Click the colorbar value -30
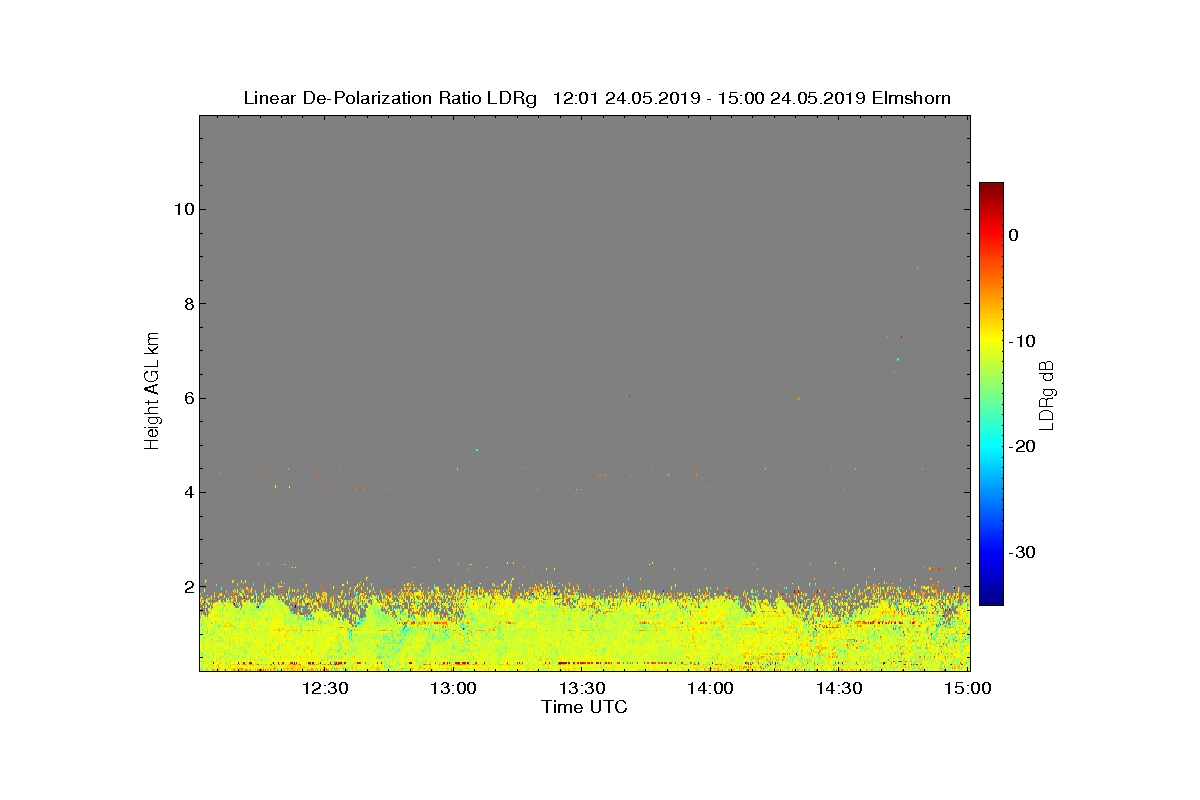This screenshot has width=1200, height=800. (x=1021, y=552)
